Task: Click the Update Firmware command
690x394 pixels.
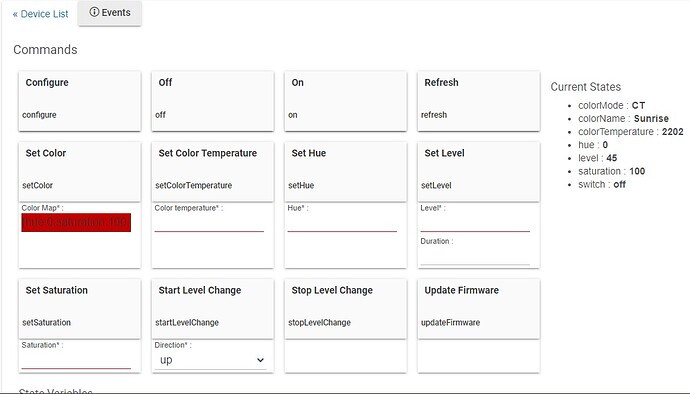Action: [478, 309]
